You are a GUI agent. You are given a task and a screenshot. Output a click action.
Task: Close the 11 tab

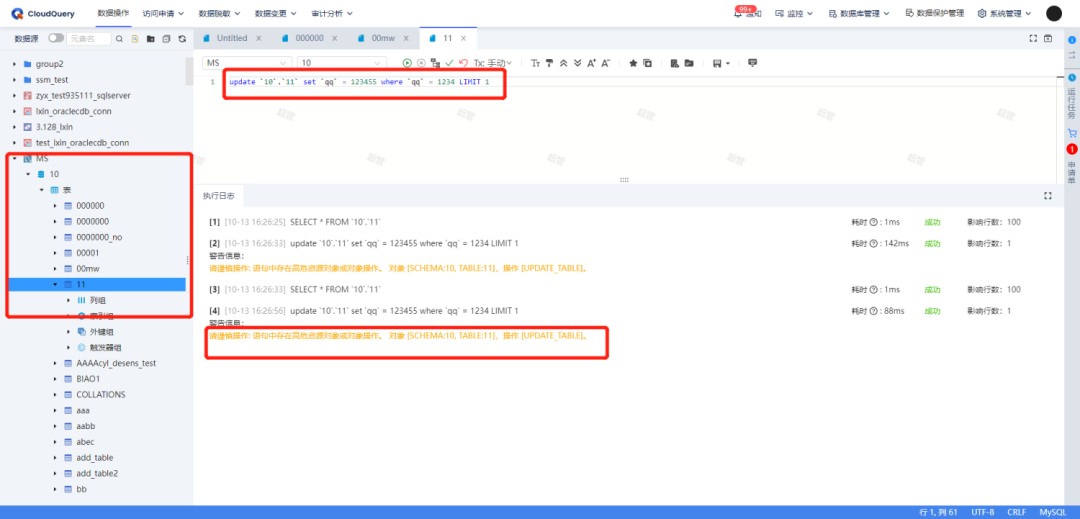pyautogui.click(x=464, y=39)
